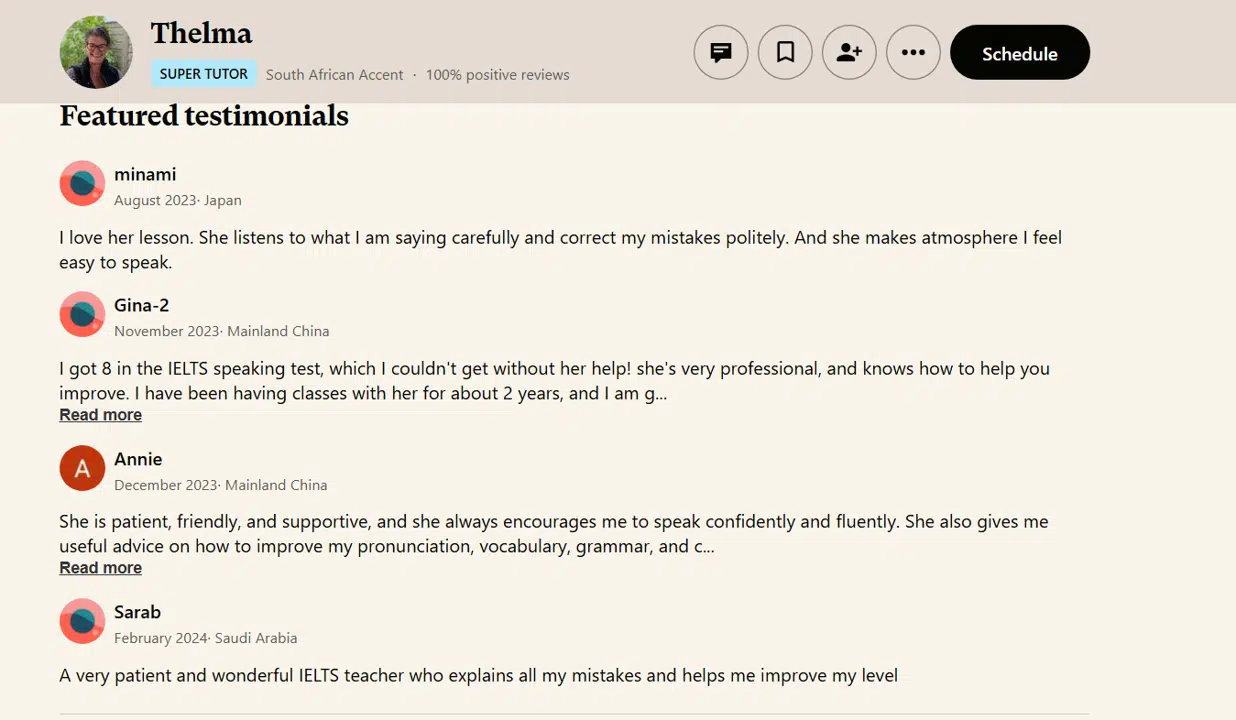Expand Gina-2's review with Read more

click(x=100, y=415)
